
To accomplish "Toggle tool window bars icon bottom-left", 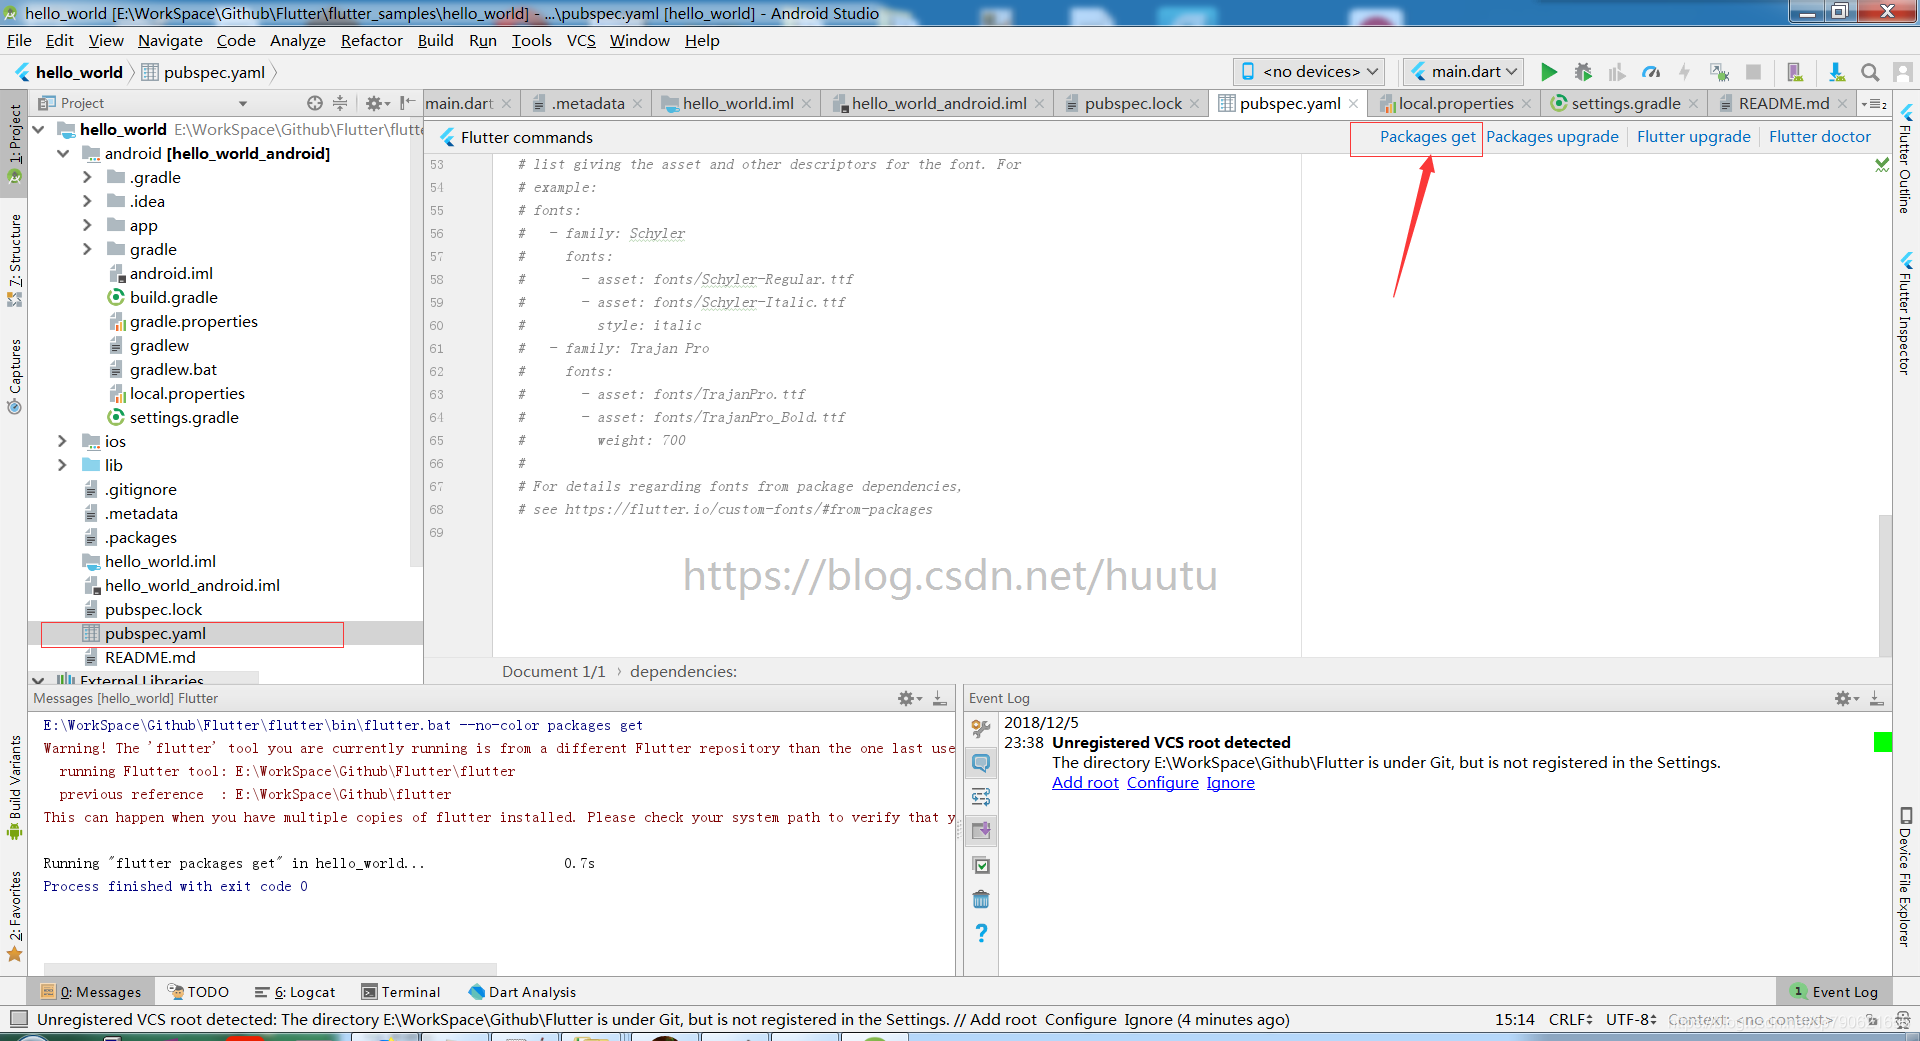I will [18, 1019].
